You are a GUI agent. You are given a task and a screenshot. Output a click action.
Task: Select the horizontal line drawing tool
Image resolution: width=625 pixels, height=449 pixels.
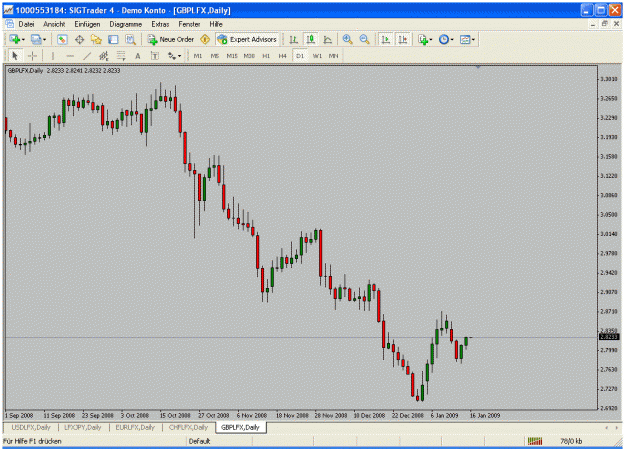(x=70, y=56)
